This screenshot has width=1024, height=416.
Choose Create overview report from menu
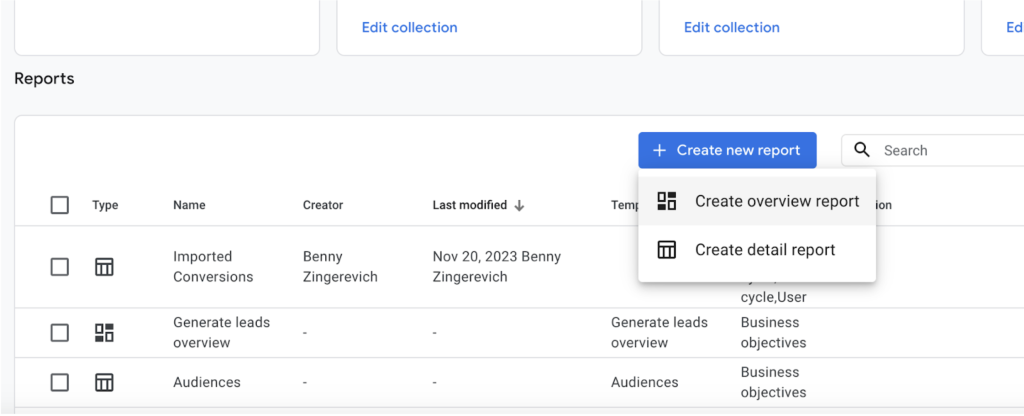coord(776,201)
